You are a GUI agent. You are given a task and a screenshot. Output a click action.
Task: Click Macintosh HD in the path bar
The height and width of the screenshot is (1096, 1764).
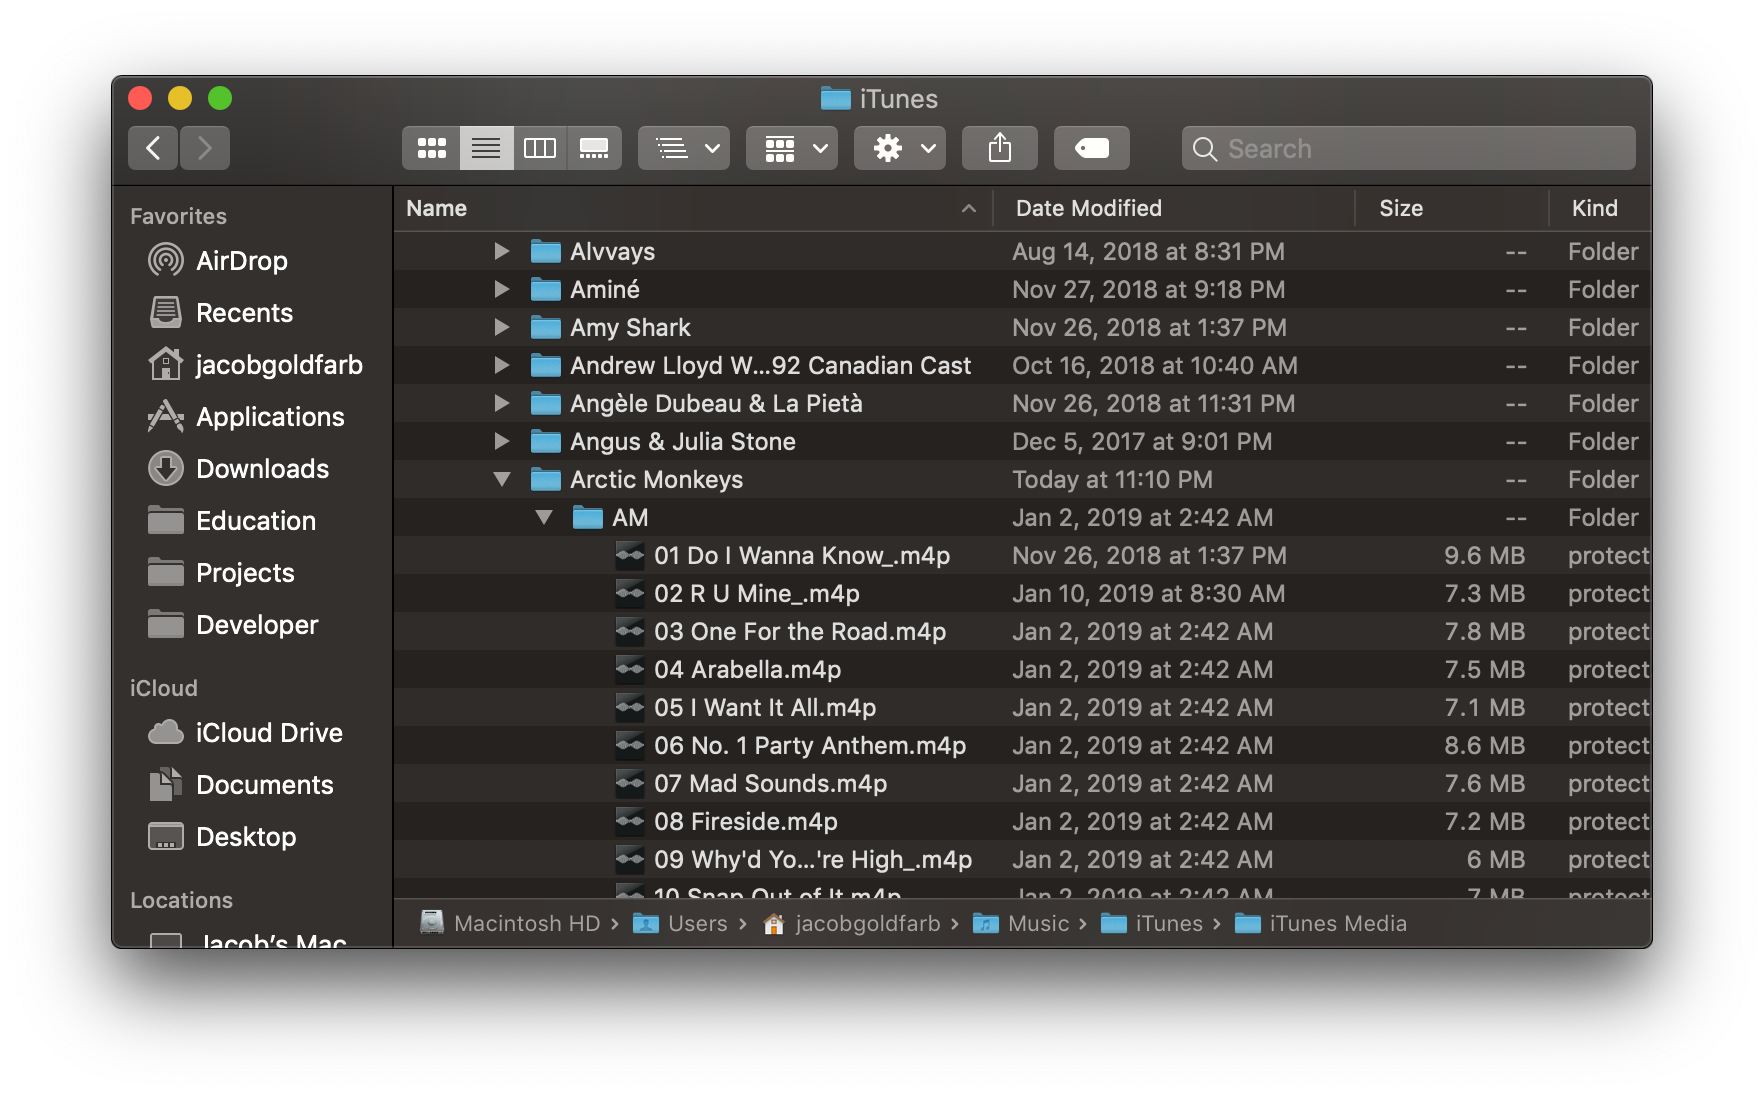coord(511,923)
